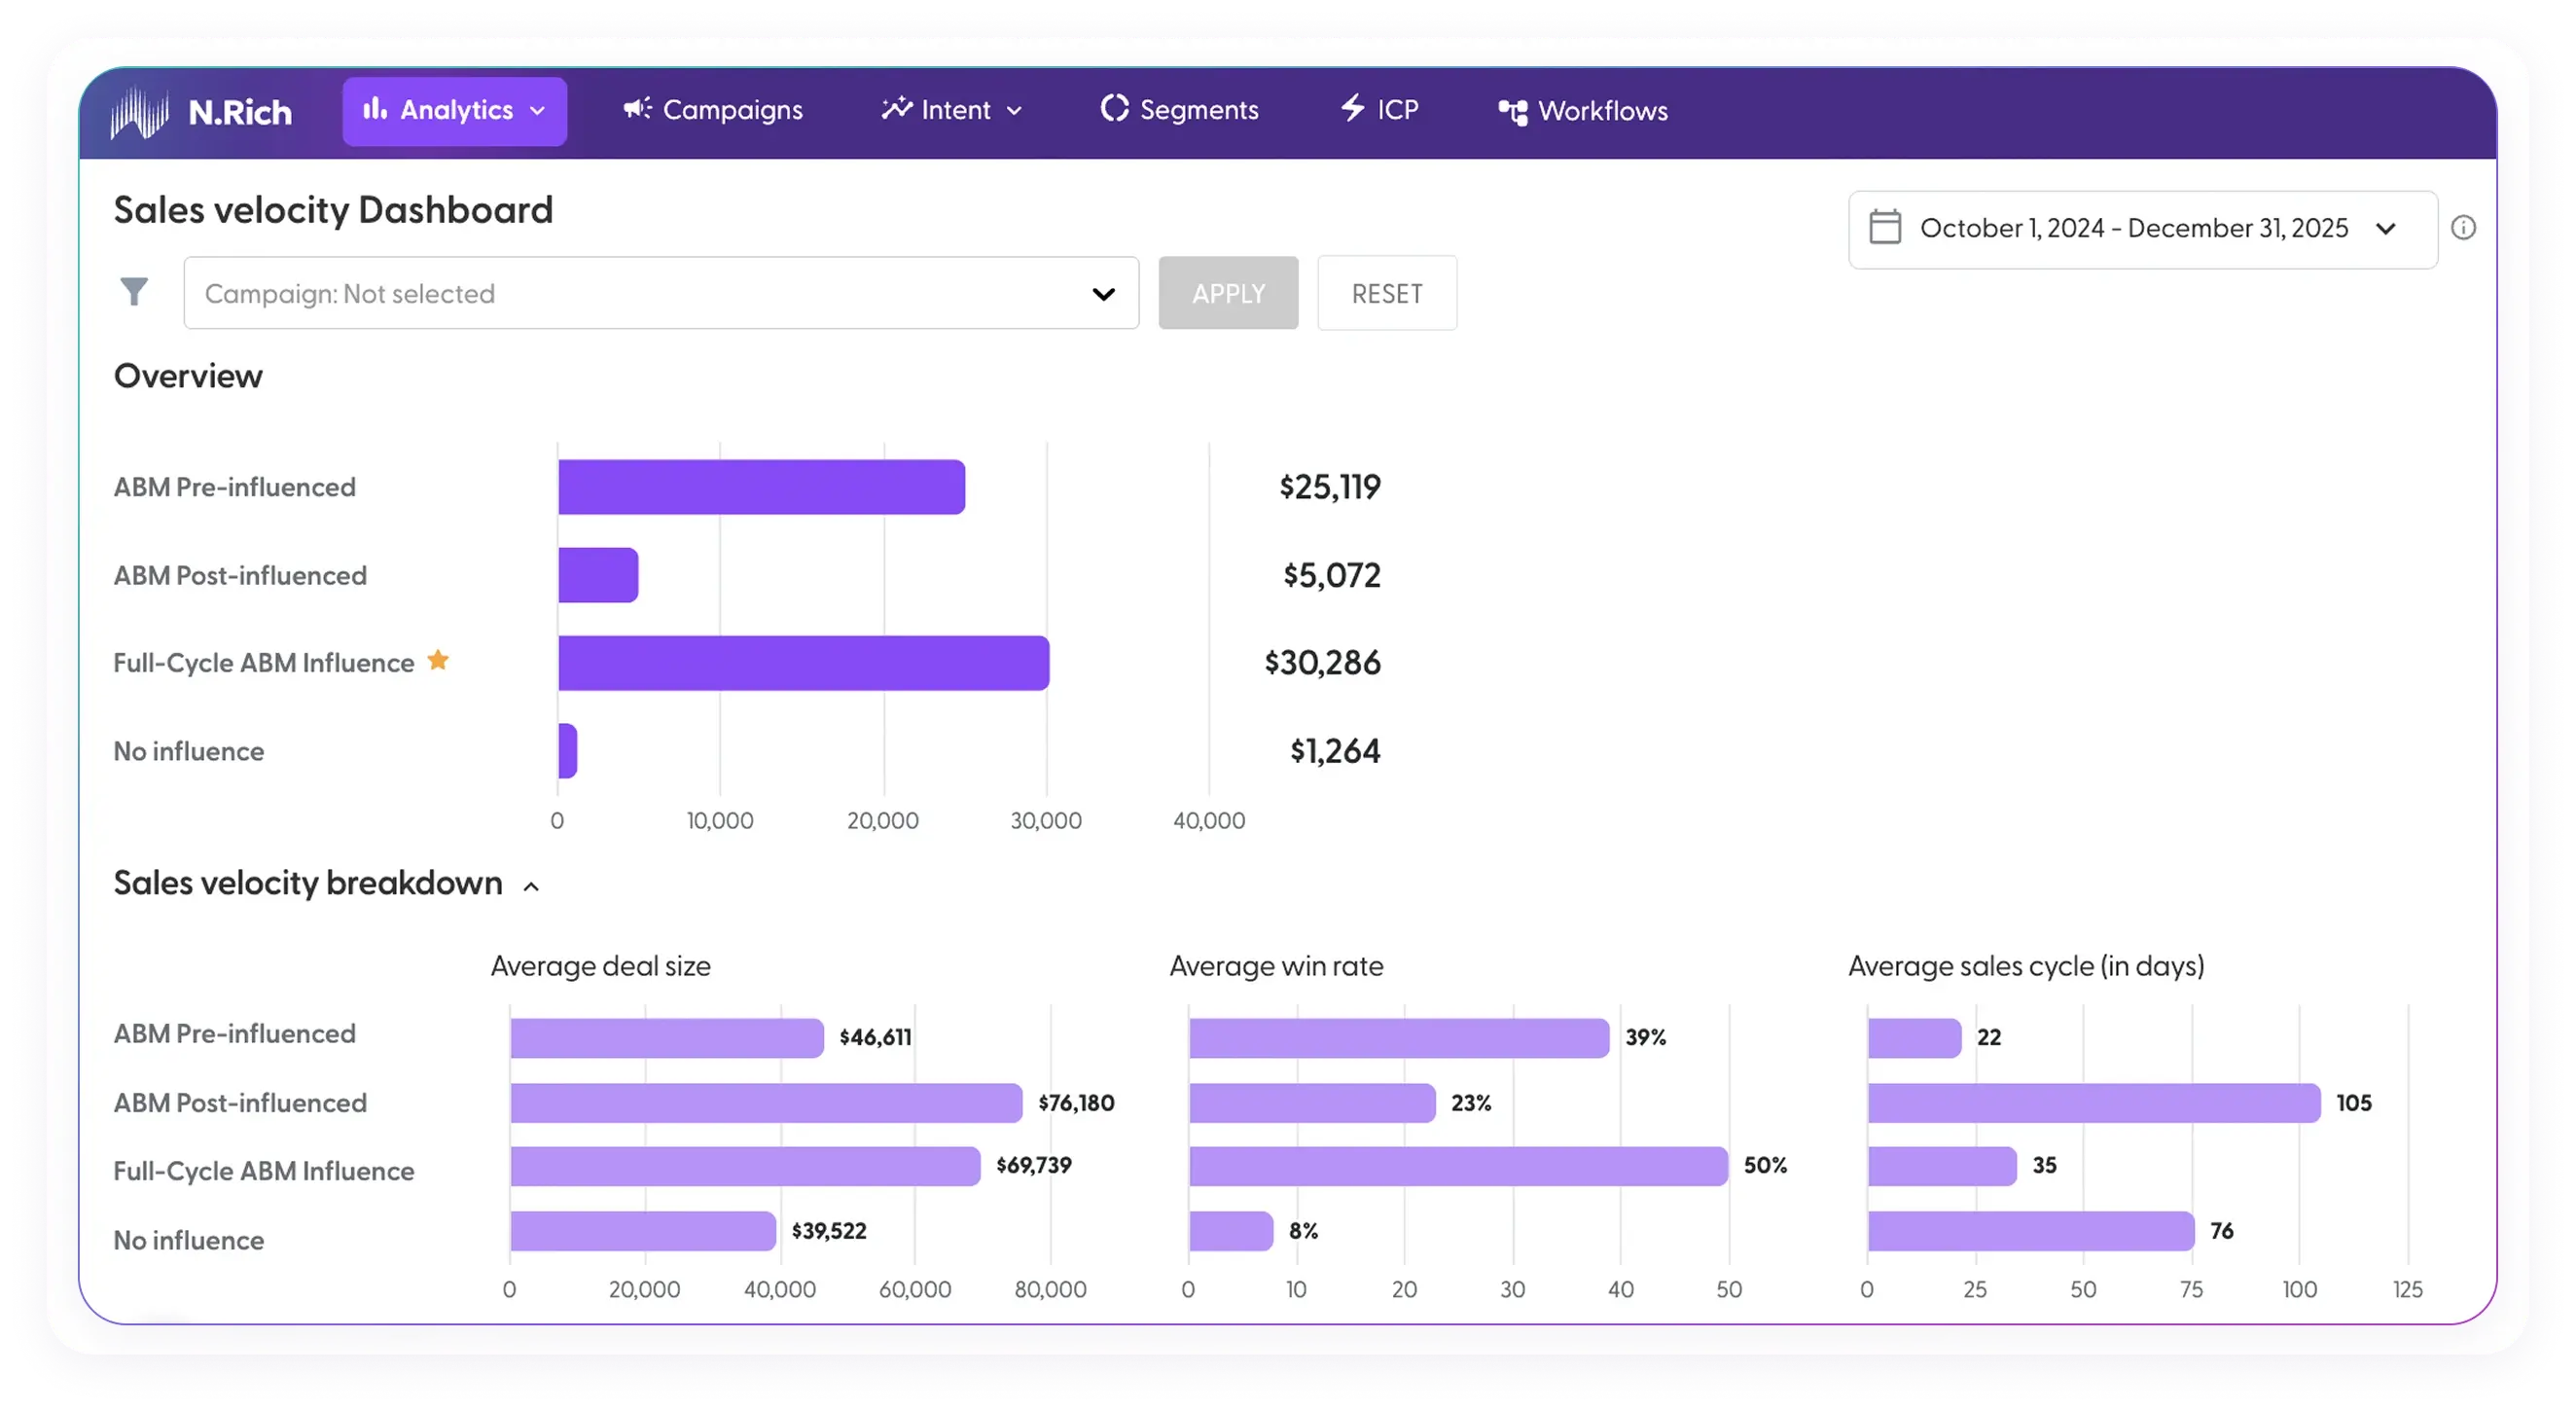
Task: Click the filter funnel icon
Action: [x=134, y=292]
